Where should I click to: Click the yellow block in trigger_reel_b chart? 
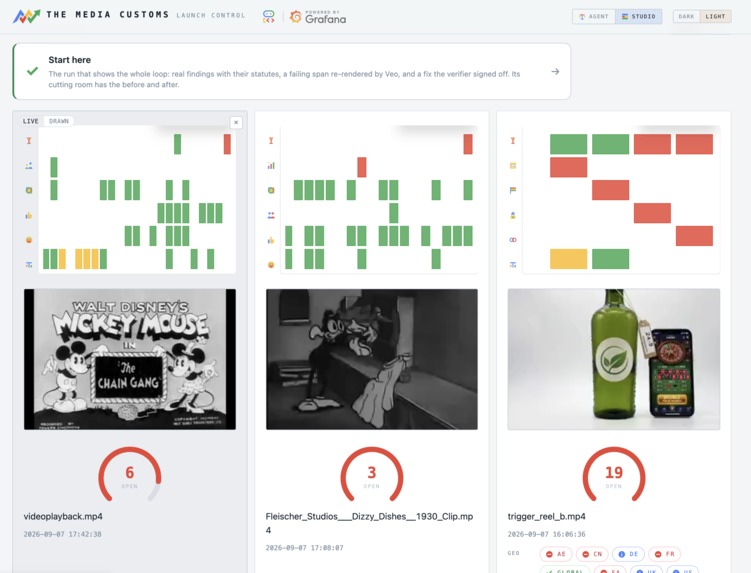point(569,259)
